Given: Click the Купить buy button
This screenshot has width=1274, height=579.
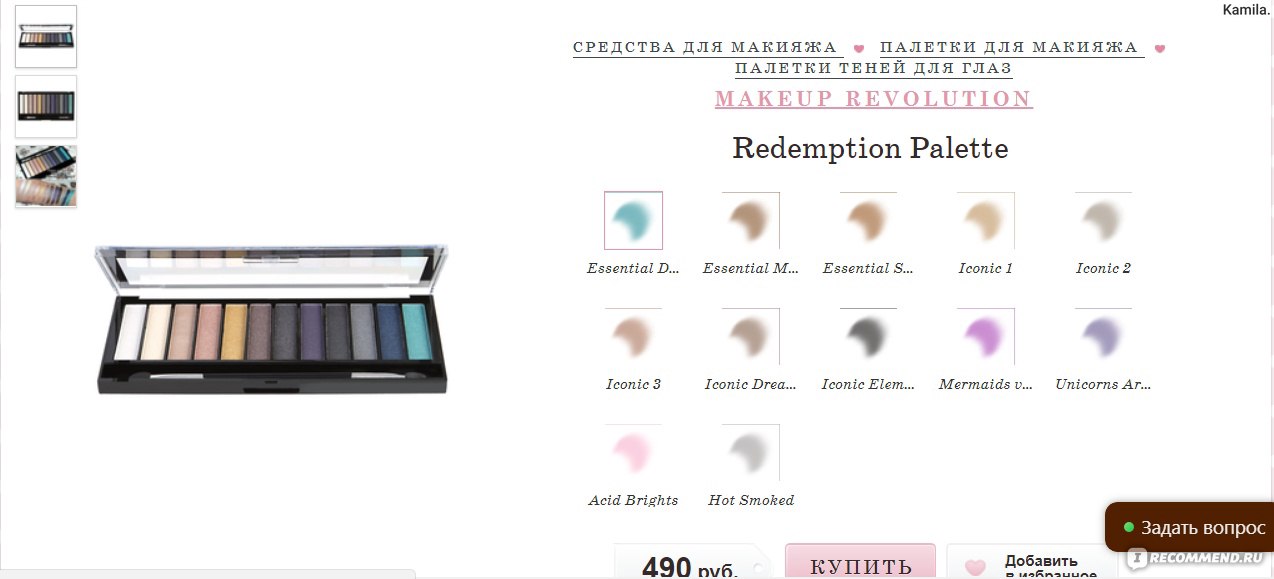Looking at the screenshot, I should (860, 563).
